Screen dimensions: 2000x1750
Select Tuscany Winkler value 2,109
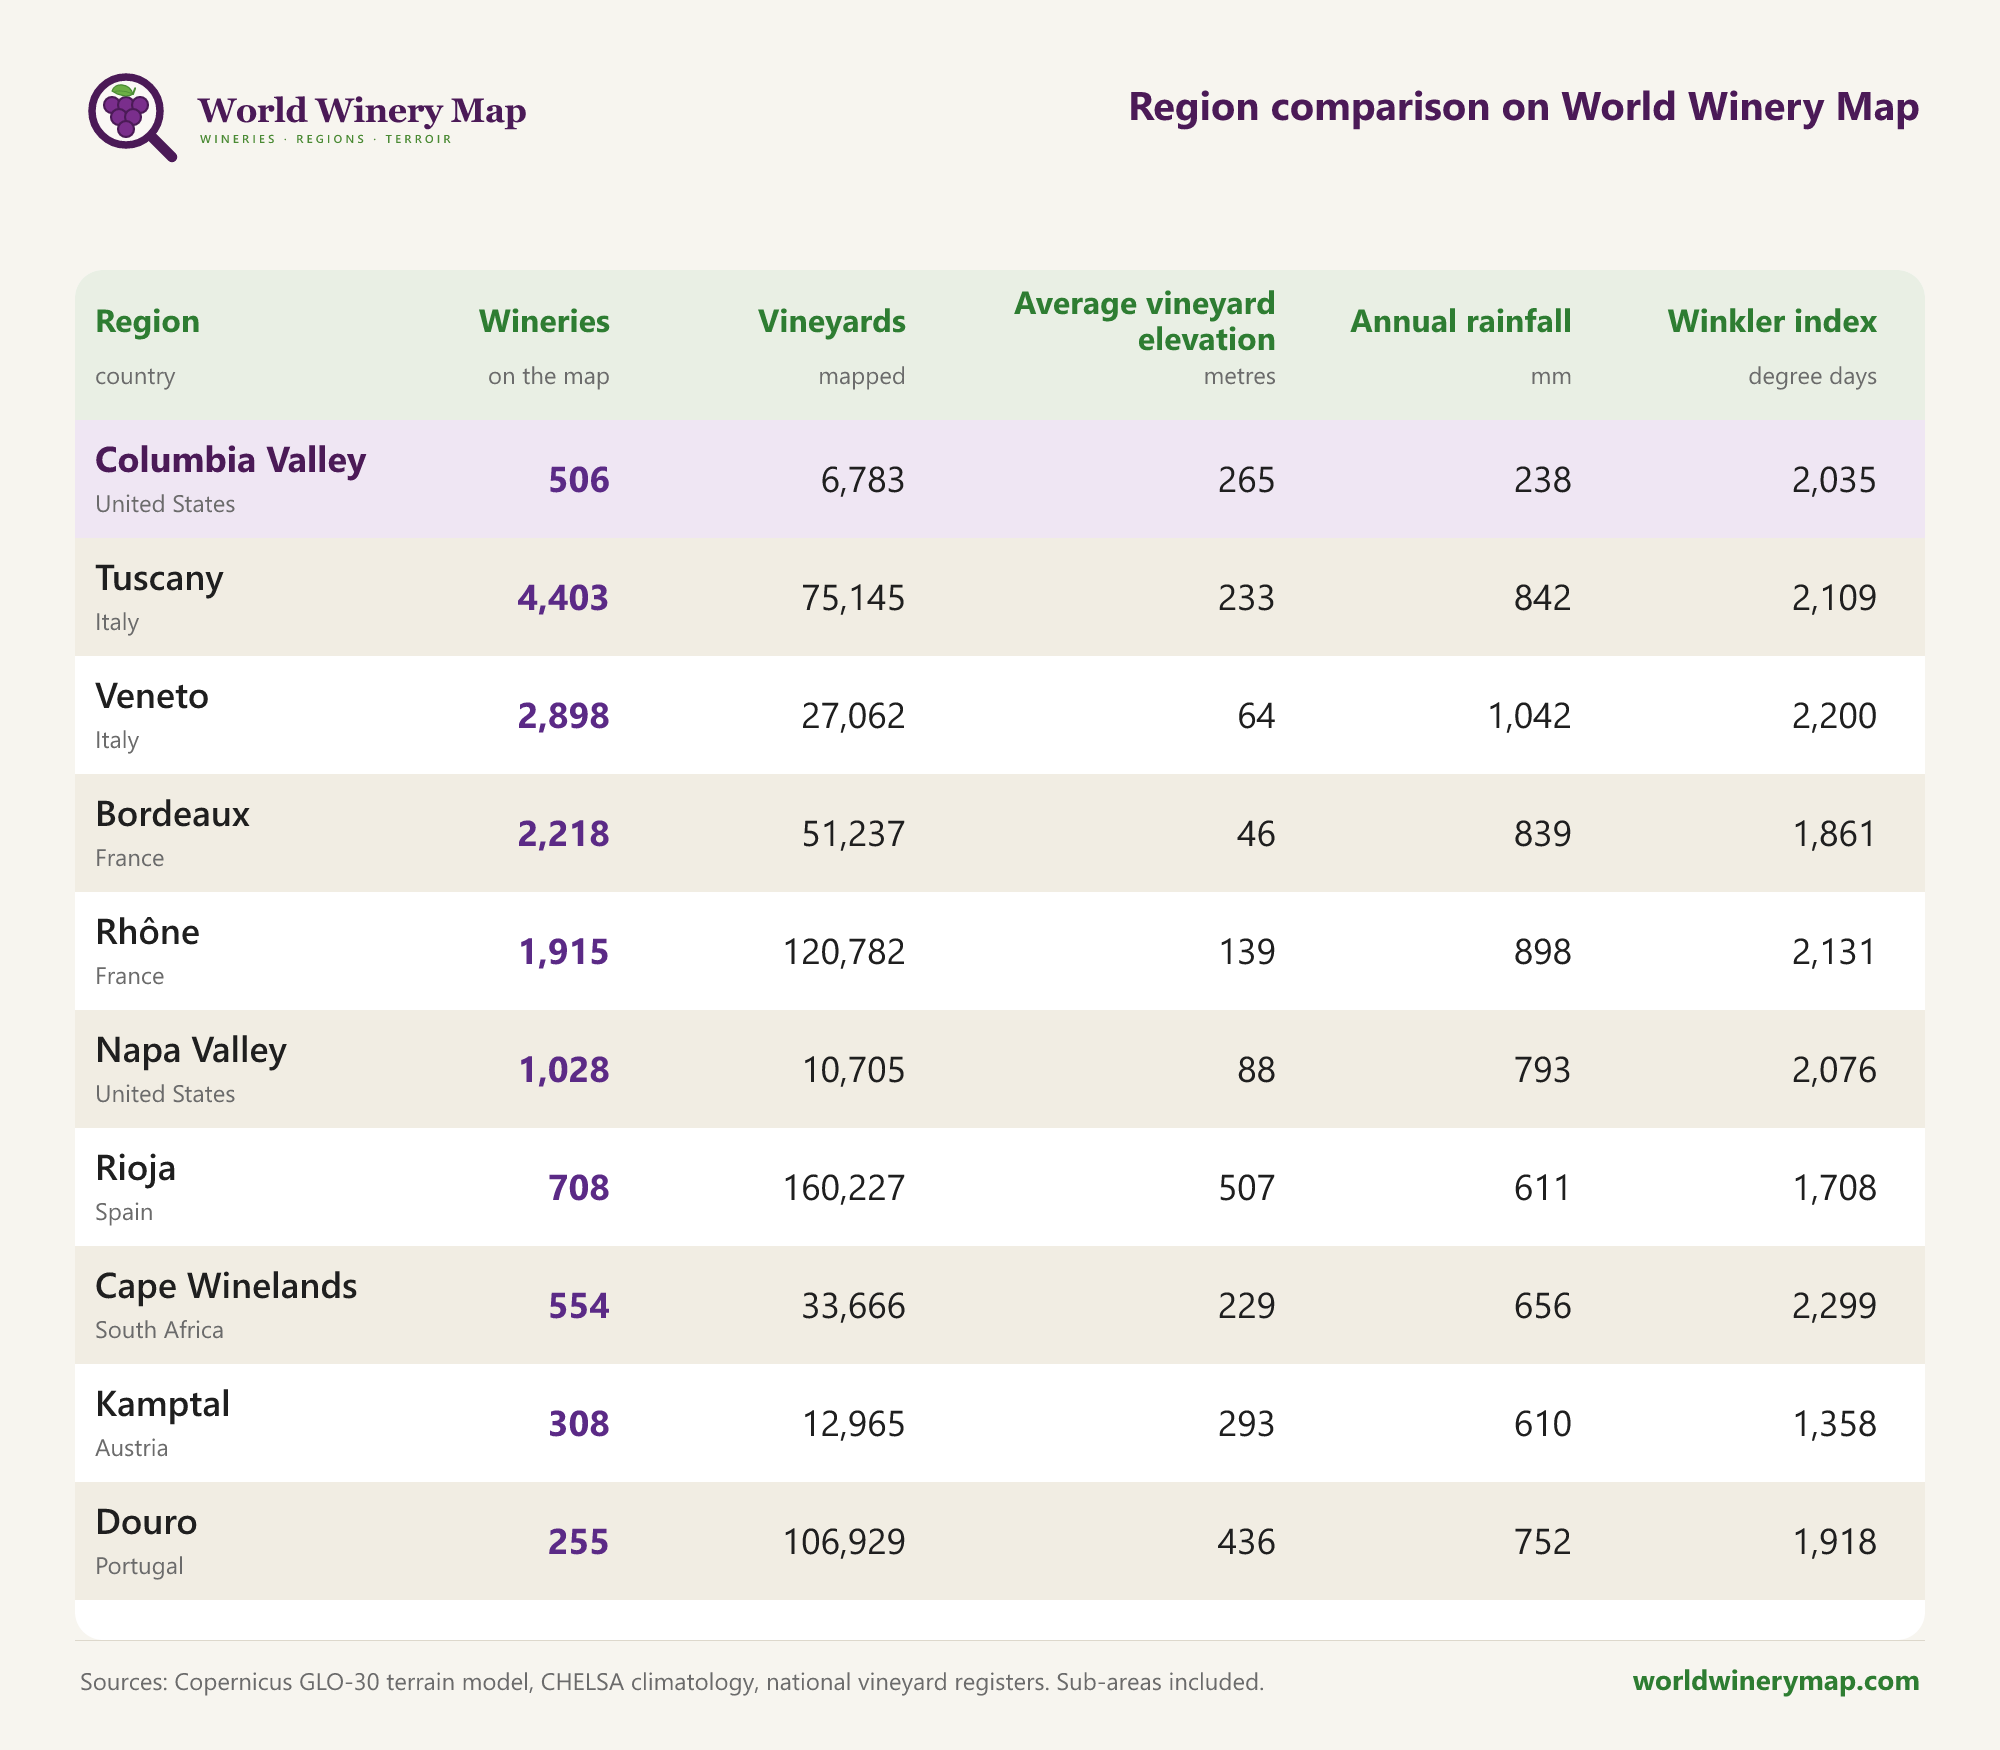click(x=1834, y=598)
